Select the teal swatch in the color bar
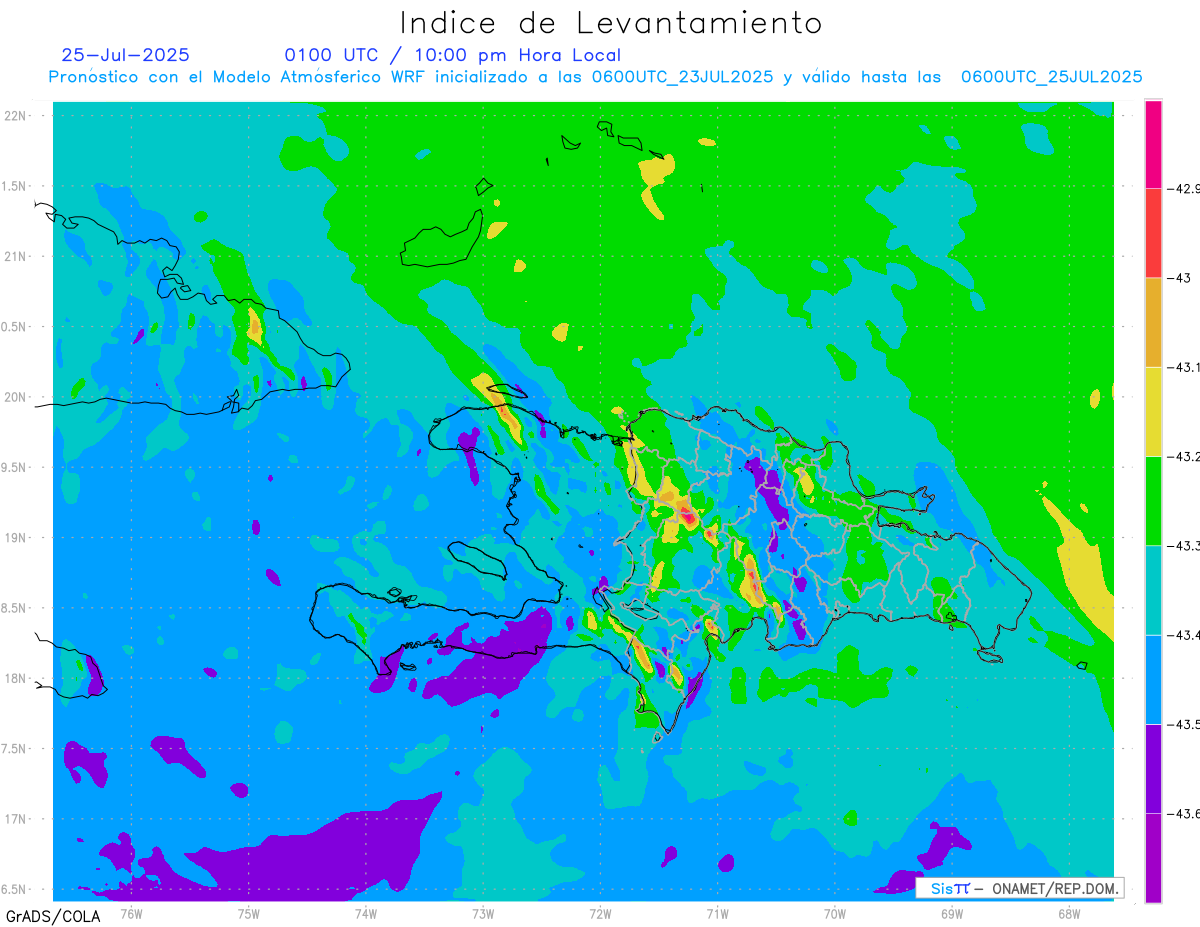This screenshot has height=927, width=1200. pos(1153,590)
